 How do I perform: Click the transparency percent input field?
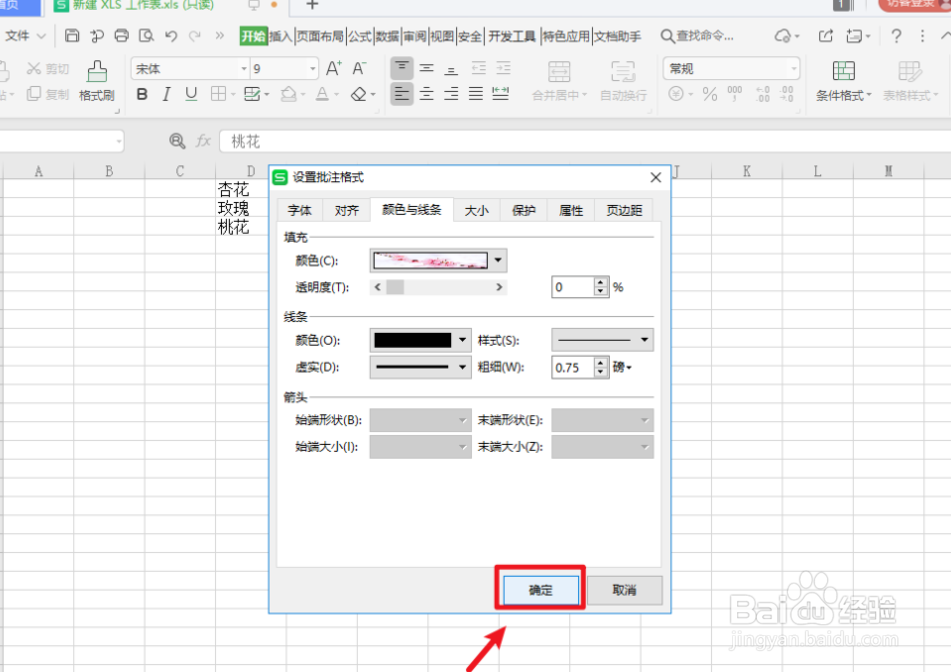click(573, 287)
